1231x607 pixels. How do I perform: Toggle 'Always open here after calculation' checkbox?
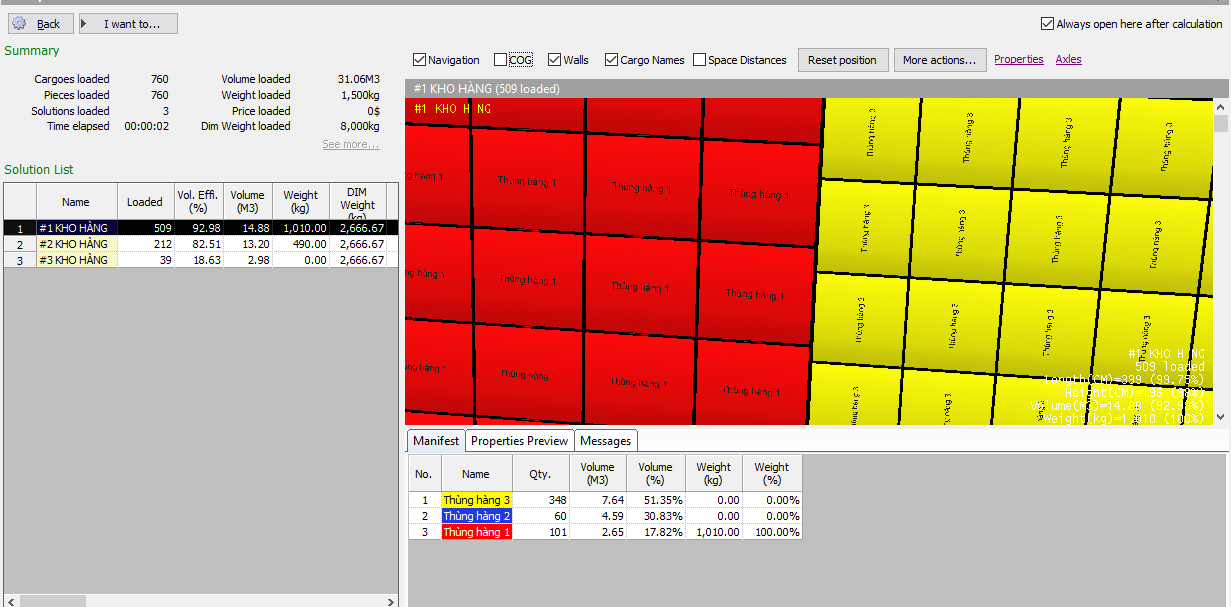(1047, 24)
